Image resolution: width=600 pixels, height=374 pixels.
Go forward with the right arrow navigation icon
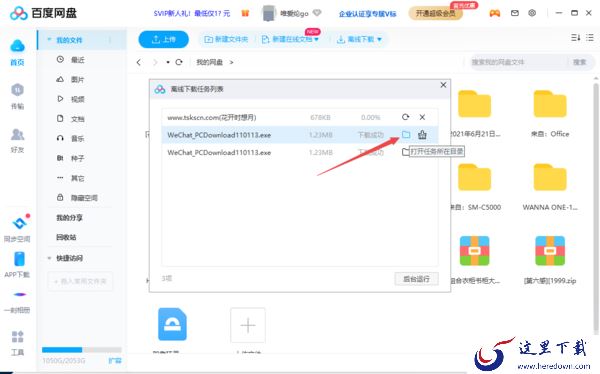click(x=155, y=62)
